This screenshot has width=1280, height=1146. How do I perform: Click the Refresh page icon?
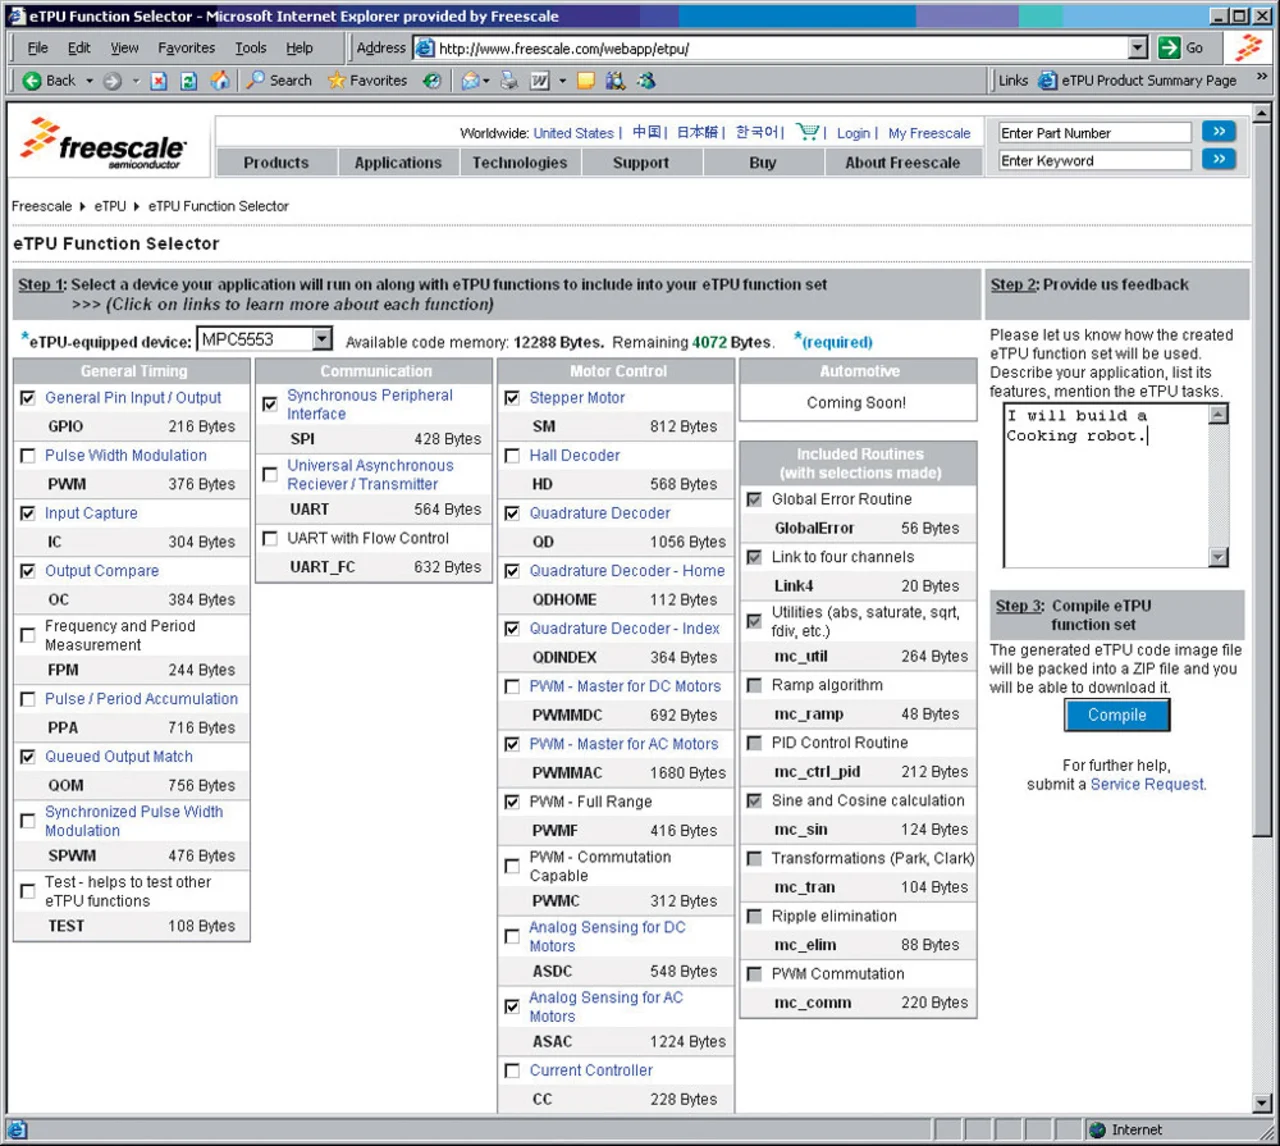[188, 81]
